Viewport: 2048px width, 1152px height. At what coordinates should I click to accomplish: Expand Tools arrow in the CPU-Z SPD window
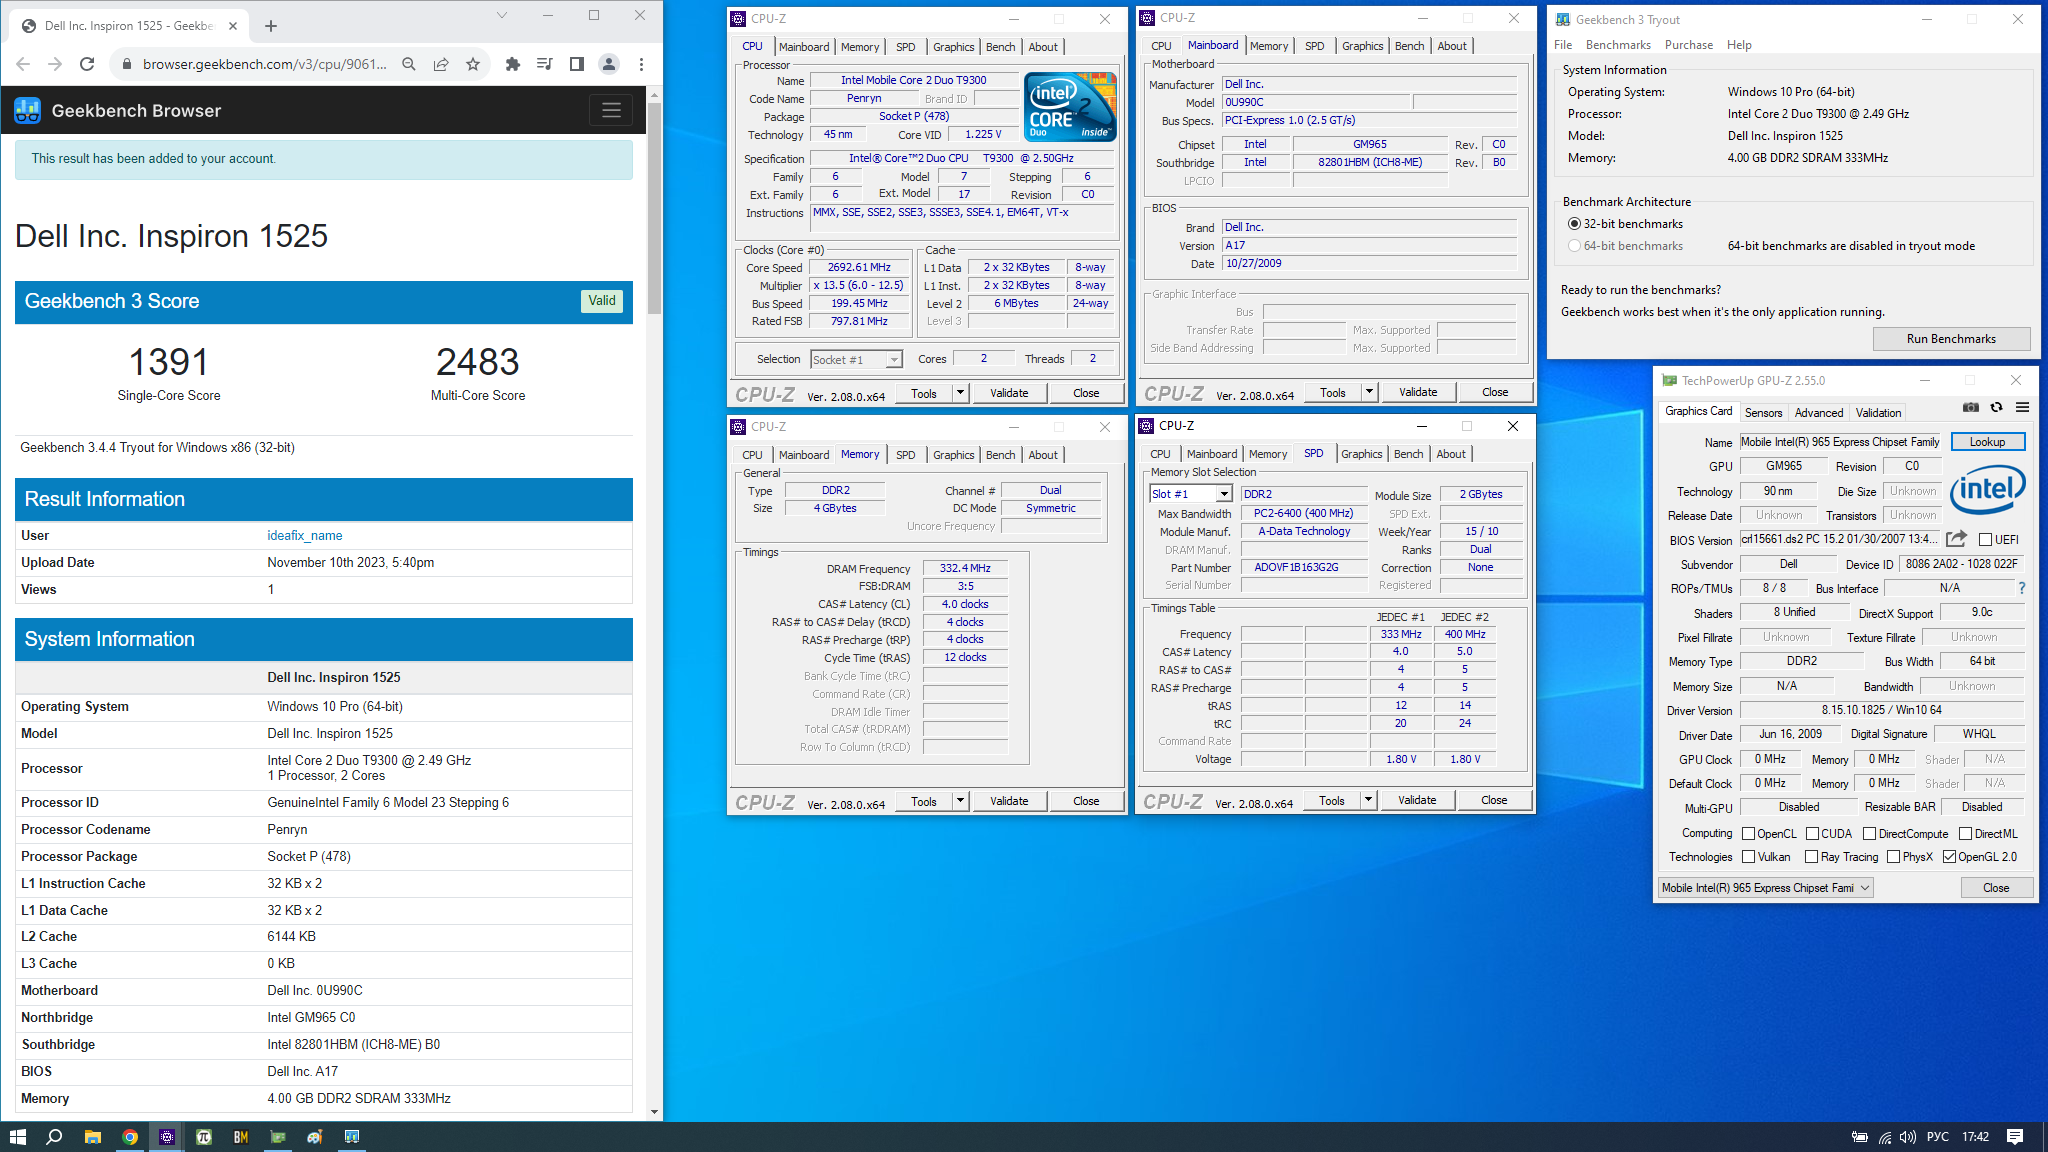point(1368,800)
